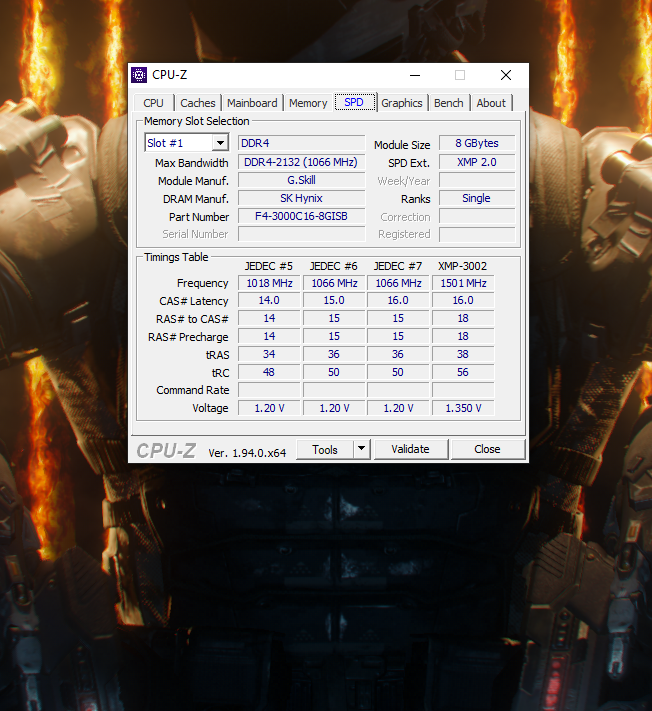Click the empty Serial Number field

tap(302, 234)
